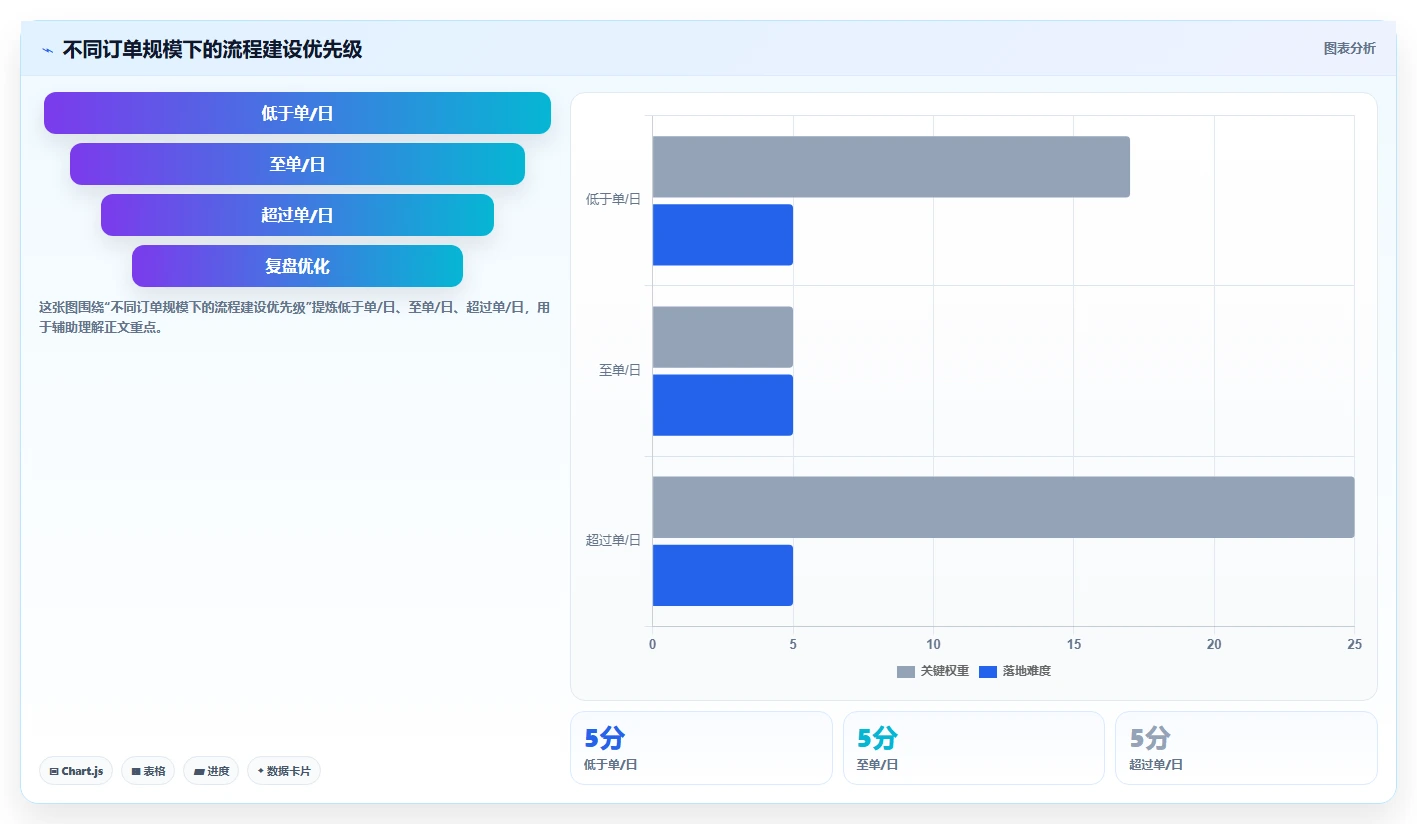1417x824 pixels.
Task: Toggle 落地难度 legend entry
Action: point(1015,671)
